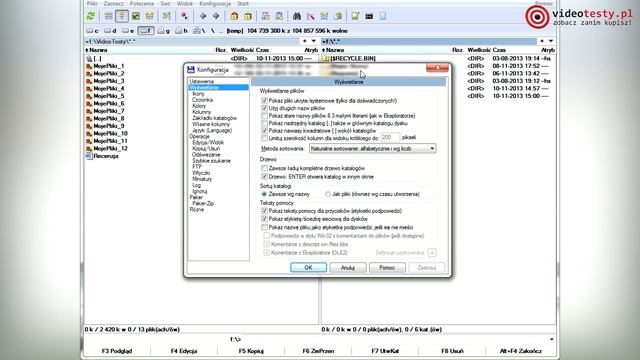Toggle 'Pokaż etykietę/ścieżkę sieciową' checkbox
The width and height of the screenshot is (640, 360).
click(264, 219)
